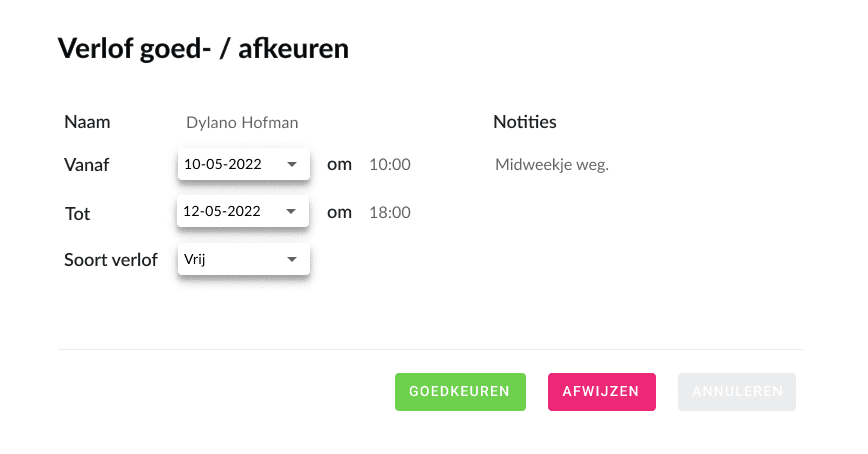
Task: Click "om" next to the 10:00 time
Action: point(340,164)
